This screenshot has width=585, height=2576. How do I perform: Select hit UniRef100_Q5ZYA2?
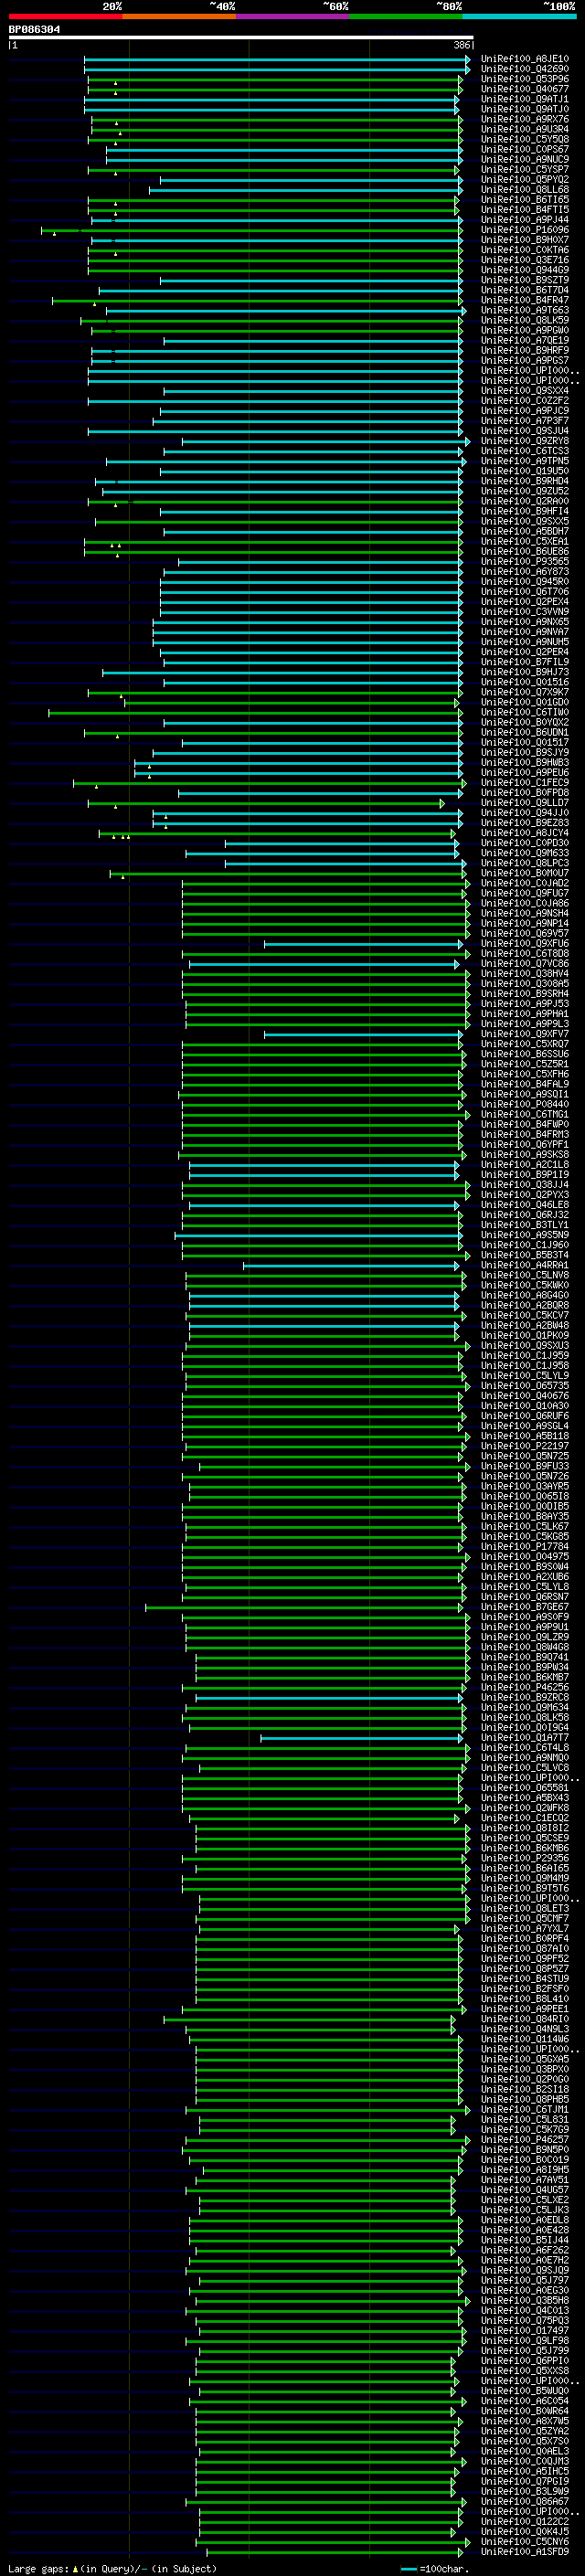pyautogui.click(x=525, y=2432)
